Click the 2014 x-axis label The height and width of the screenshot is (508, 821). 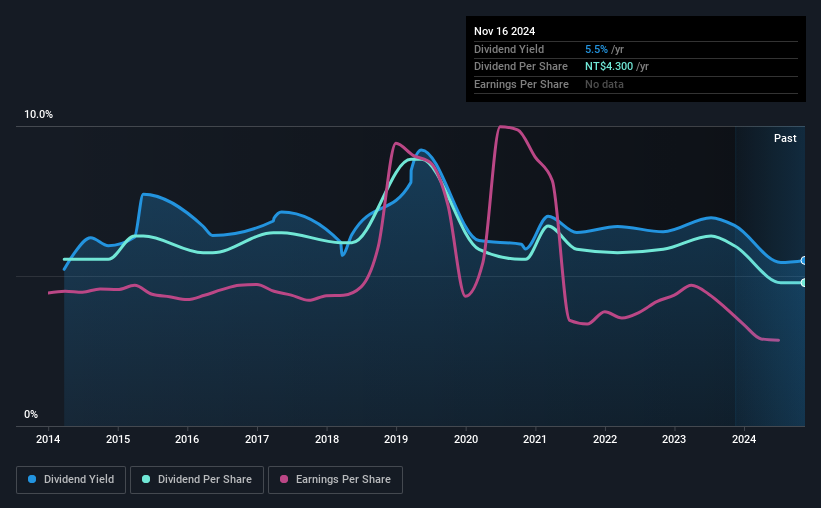[x=48, y=439]
